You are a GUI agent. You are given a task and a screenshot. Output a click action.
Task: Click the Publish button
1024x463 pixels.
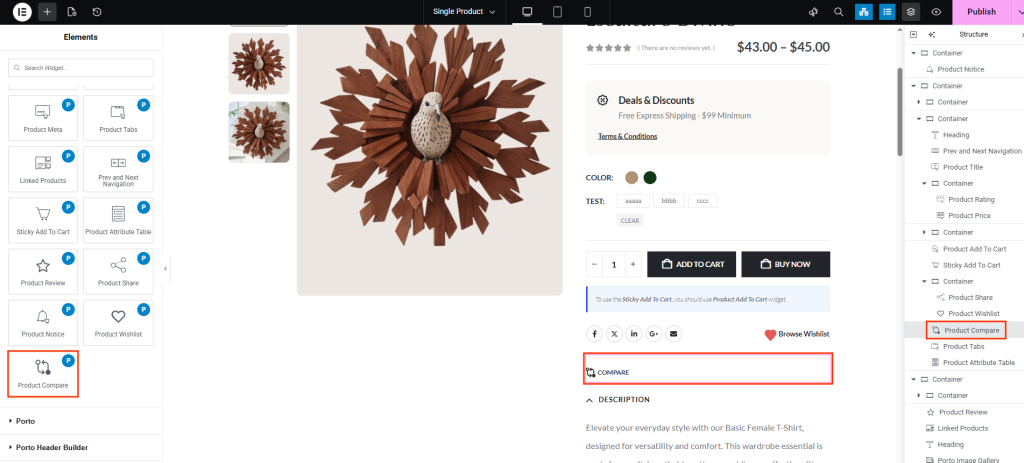pyautogui.click(x=981, y=12)
